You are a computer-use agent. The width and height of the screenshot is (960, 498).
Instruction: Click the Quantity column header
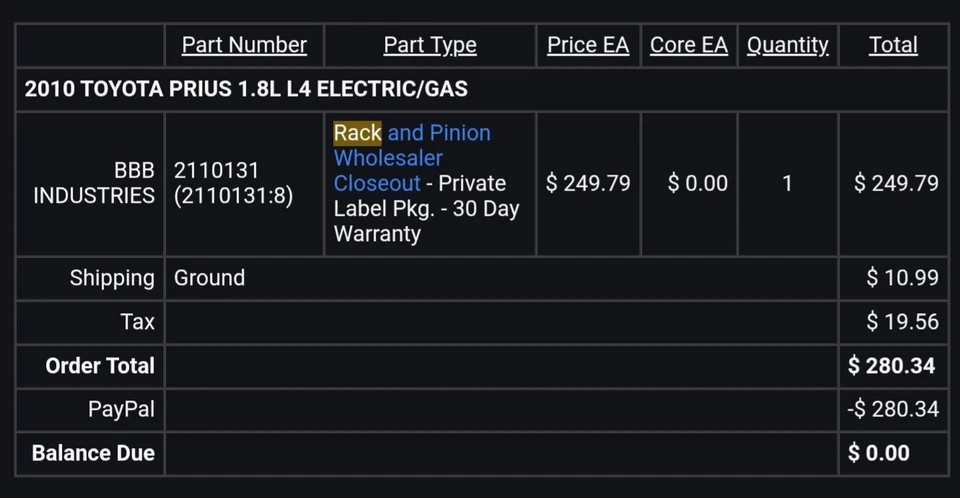(788, 45)
